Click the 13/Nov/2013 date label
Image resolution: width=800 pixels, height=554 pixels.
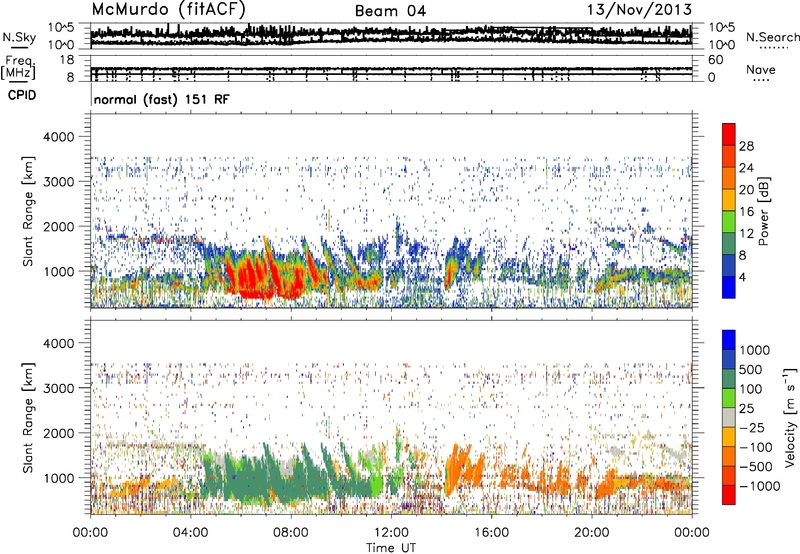[x=639, y=10]
